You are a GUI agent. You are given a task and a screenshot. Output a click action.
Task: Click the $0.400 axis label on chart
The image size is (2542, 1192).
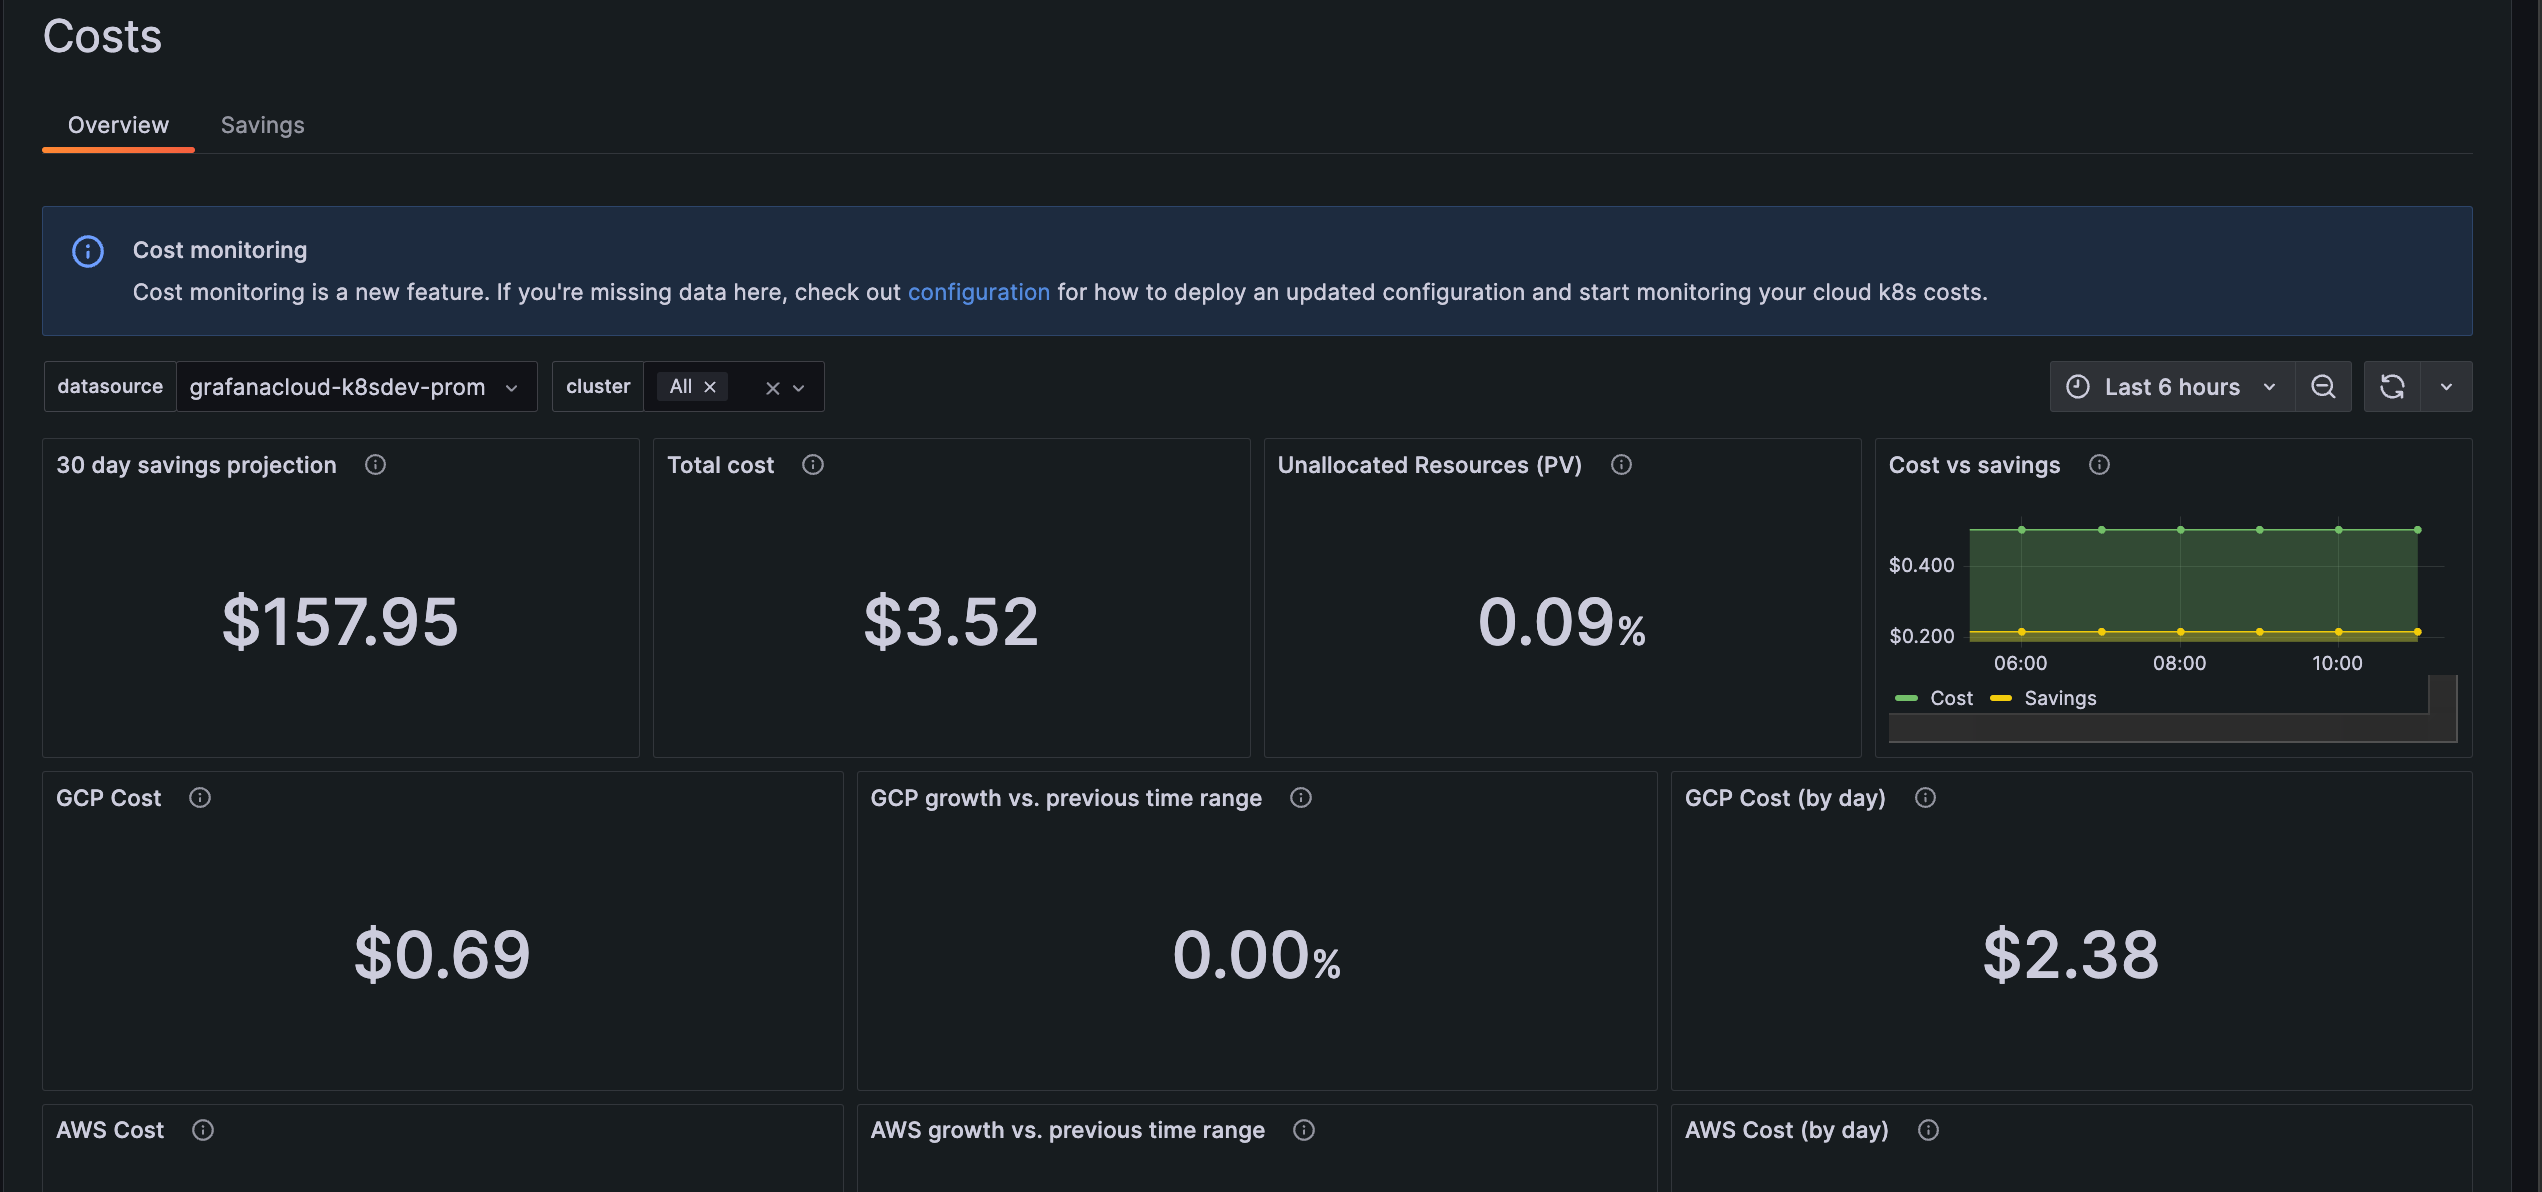coord(1921,565)
